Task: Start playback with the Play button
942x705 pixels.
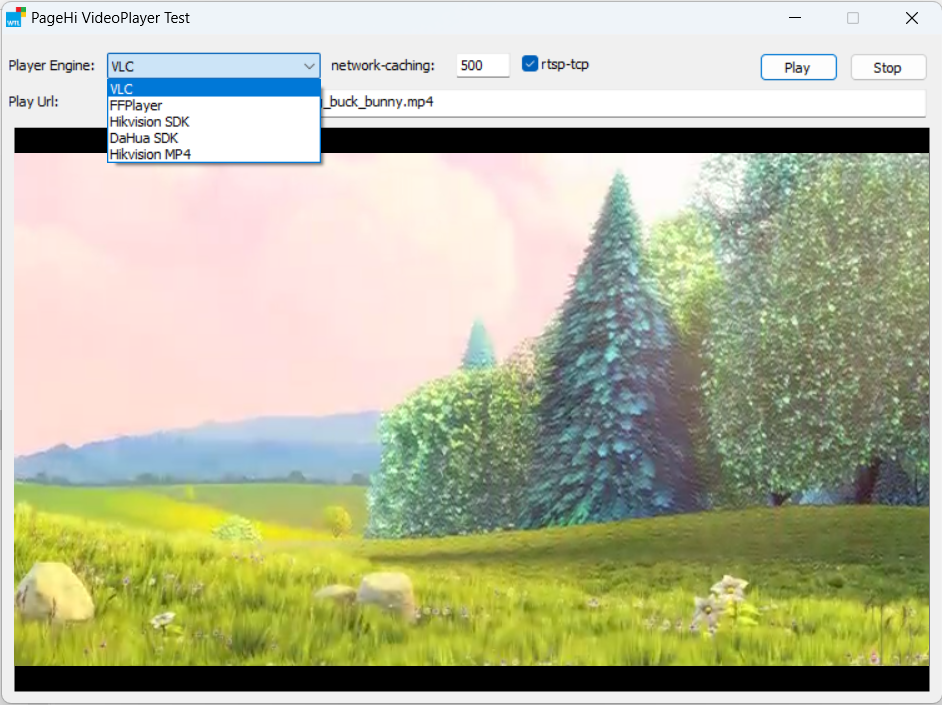Action: pos(798,67)
